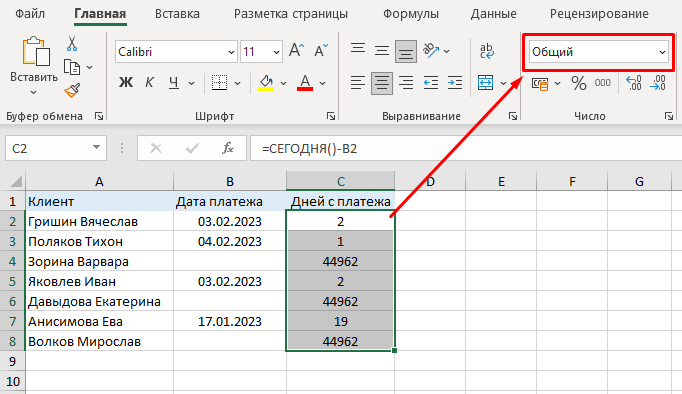This screenshot has height=394, width=682.
Task: Expand the font size 11 dropdown
Action: tap(276, 52)
